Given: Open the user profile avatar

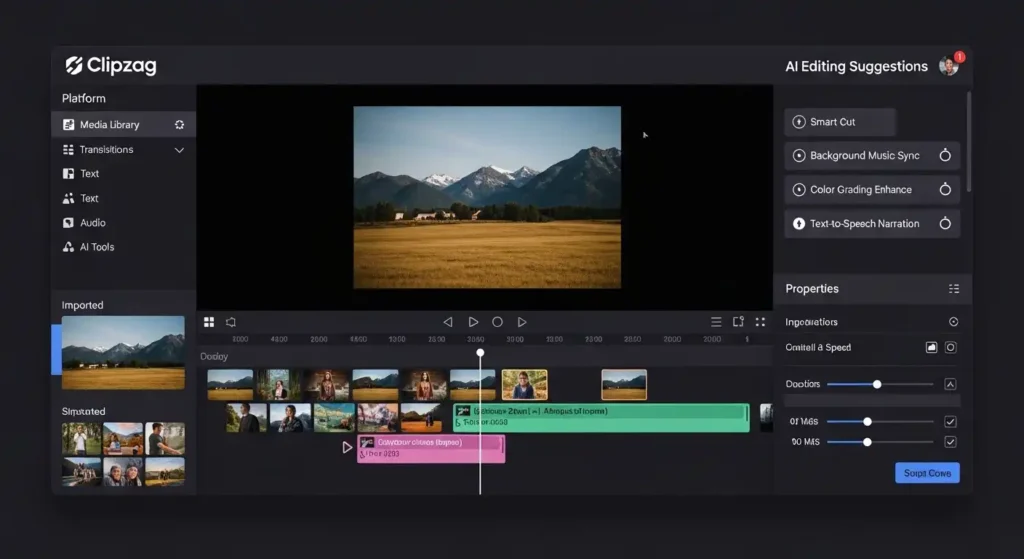Looking at the screenshot, I should click(949, 65).
